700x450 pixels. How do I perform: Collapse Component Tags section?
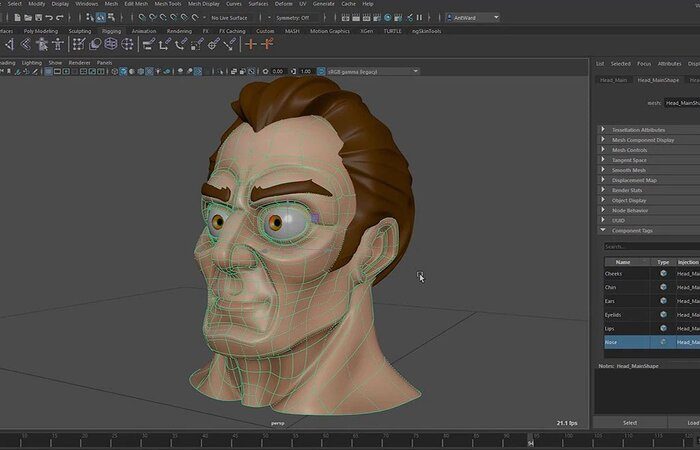click(603, 230)
